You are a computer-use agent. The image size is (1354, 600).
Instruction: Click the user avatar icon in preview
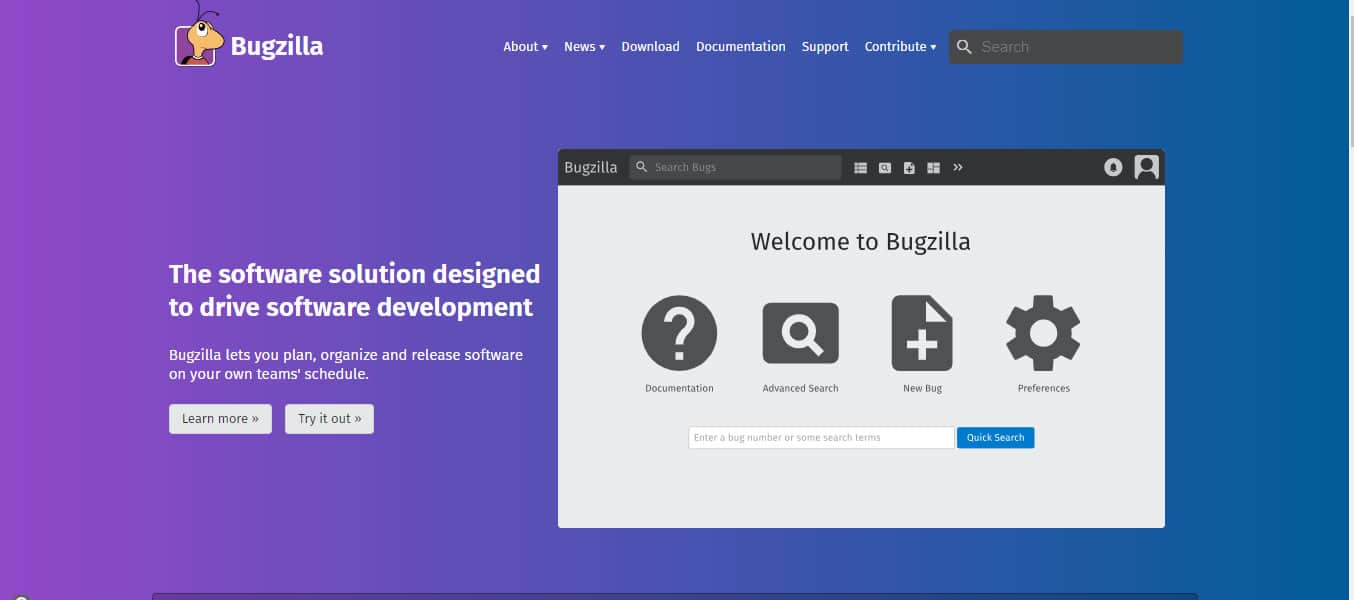tap(1146, 167)
